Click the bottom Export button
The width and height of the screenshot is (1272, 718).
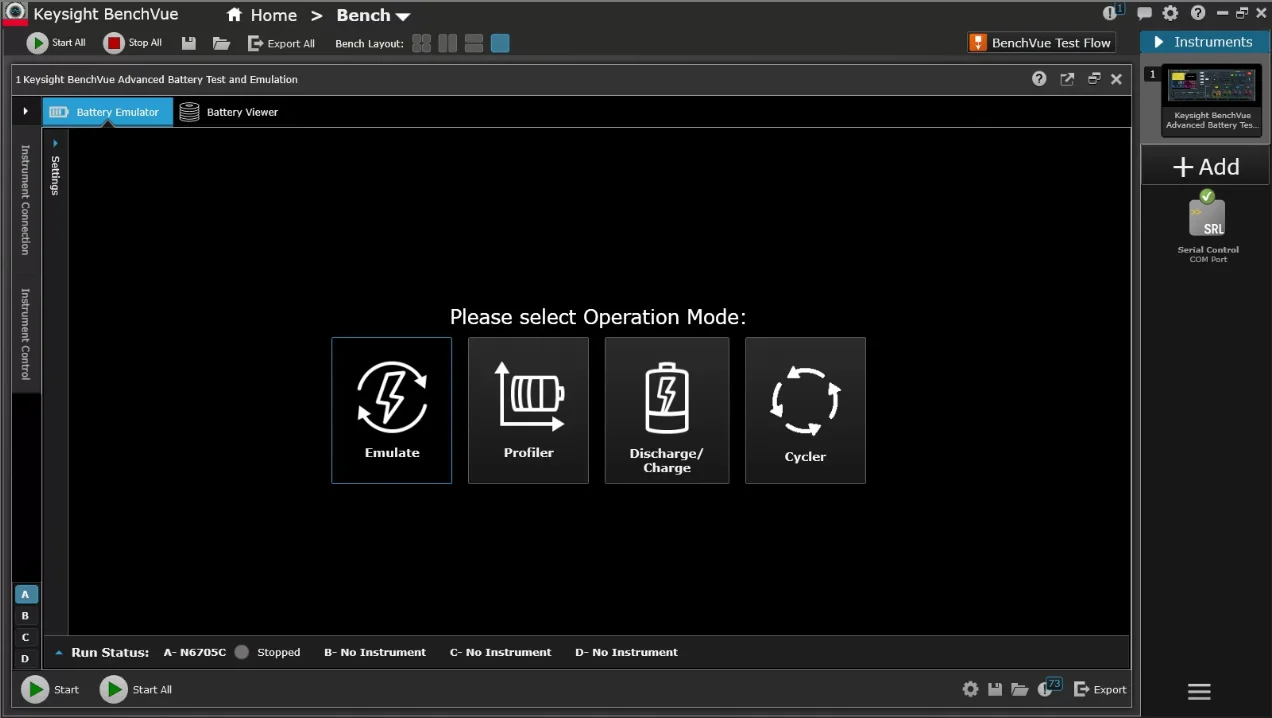tap(1100, 689)
